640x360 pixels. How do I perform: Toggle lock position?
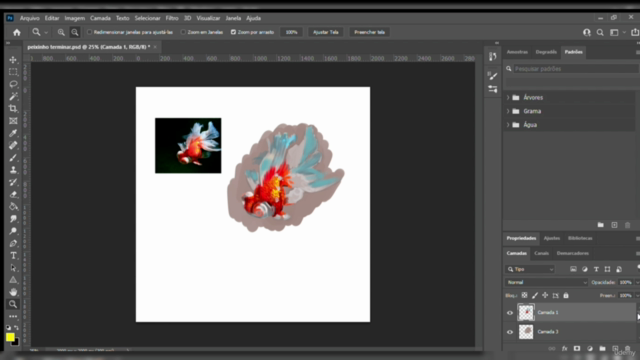click(x=545, y=295)
